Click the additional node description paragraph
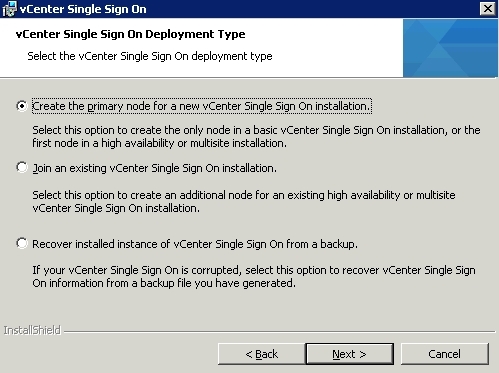 [244, 201]
